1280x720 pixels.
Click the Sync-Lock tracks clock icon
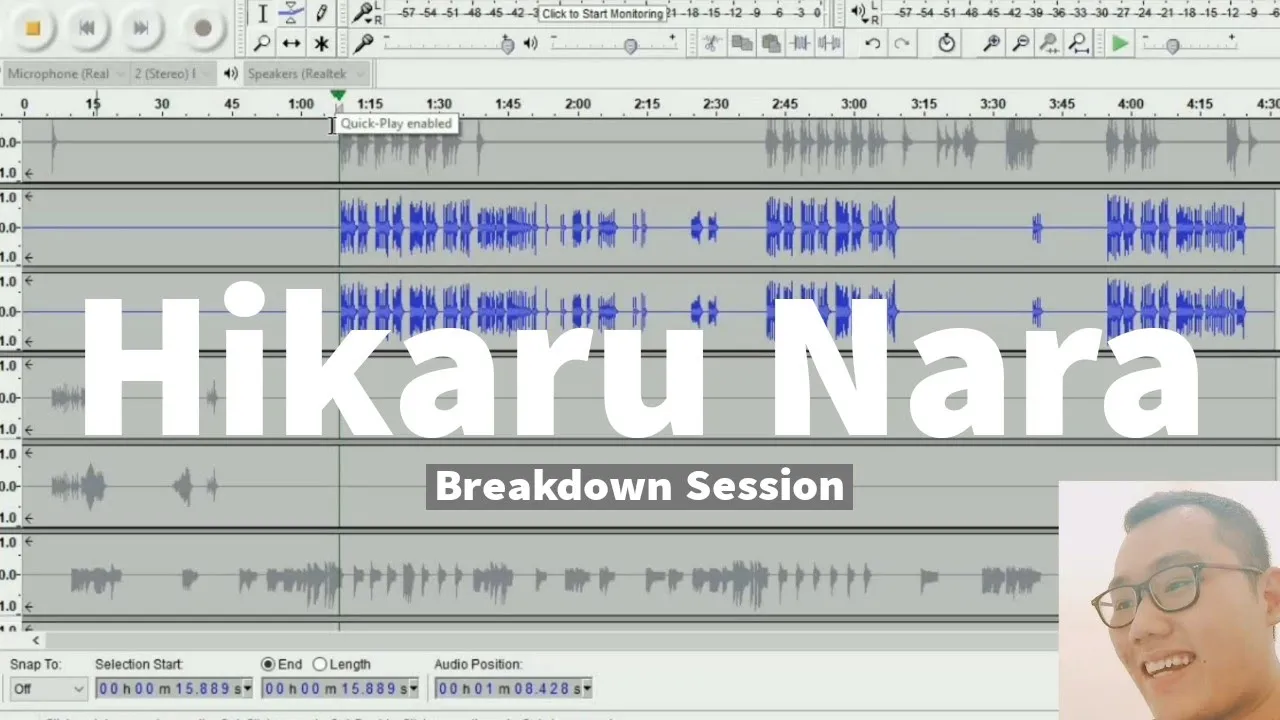tap(946, 43)
